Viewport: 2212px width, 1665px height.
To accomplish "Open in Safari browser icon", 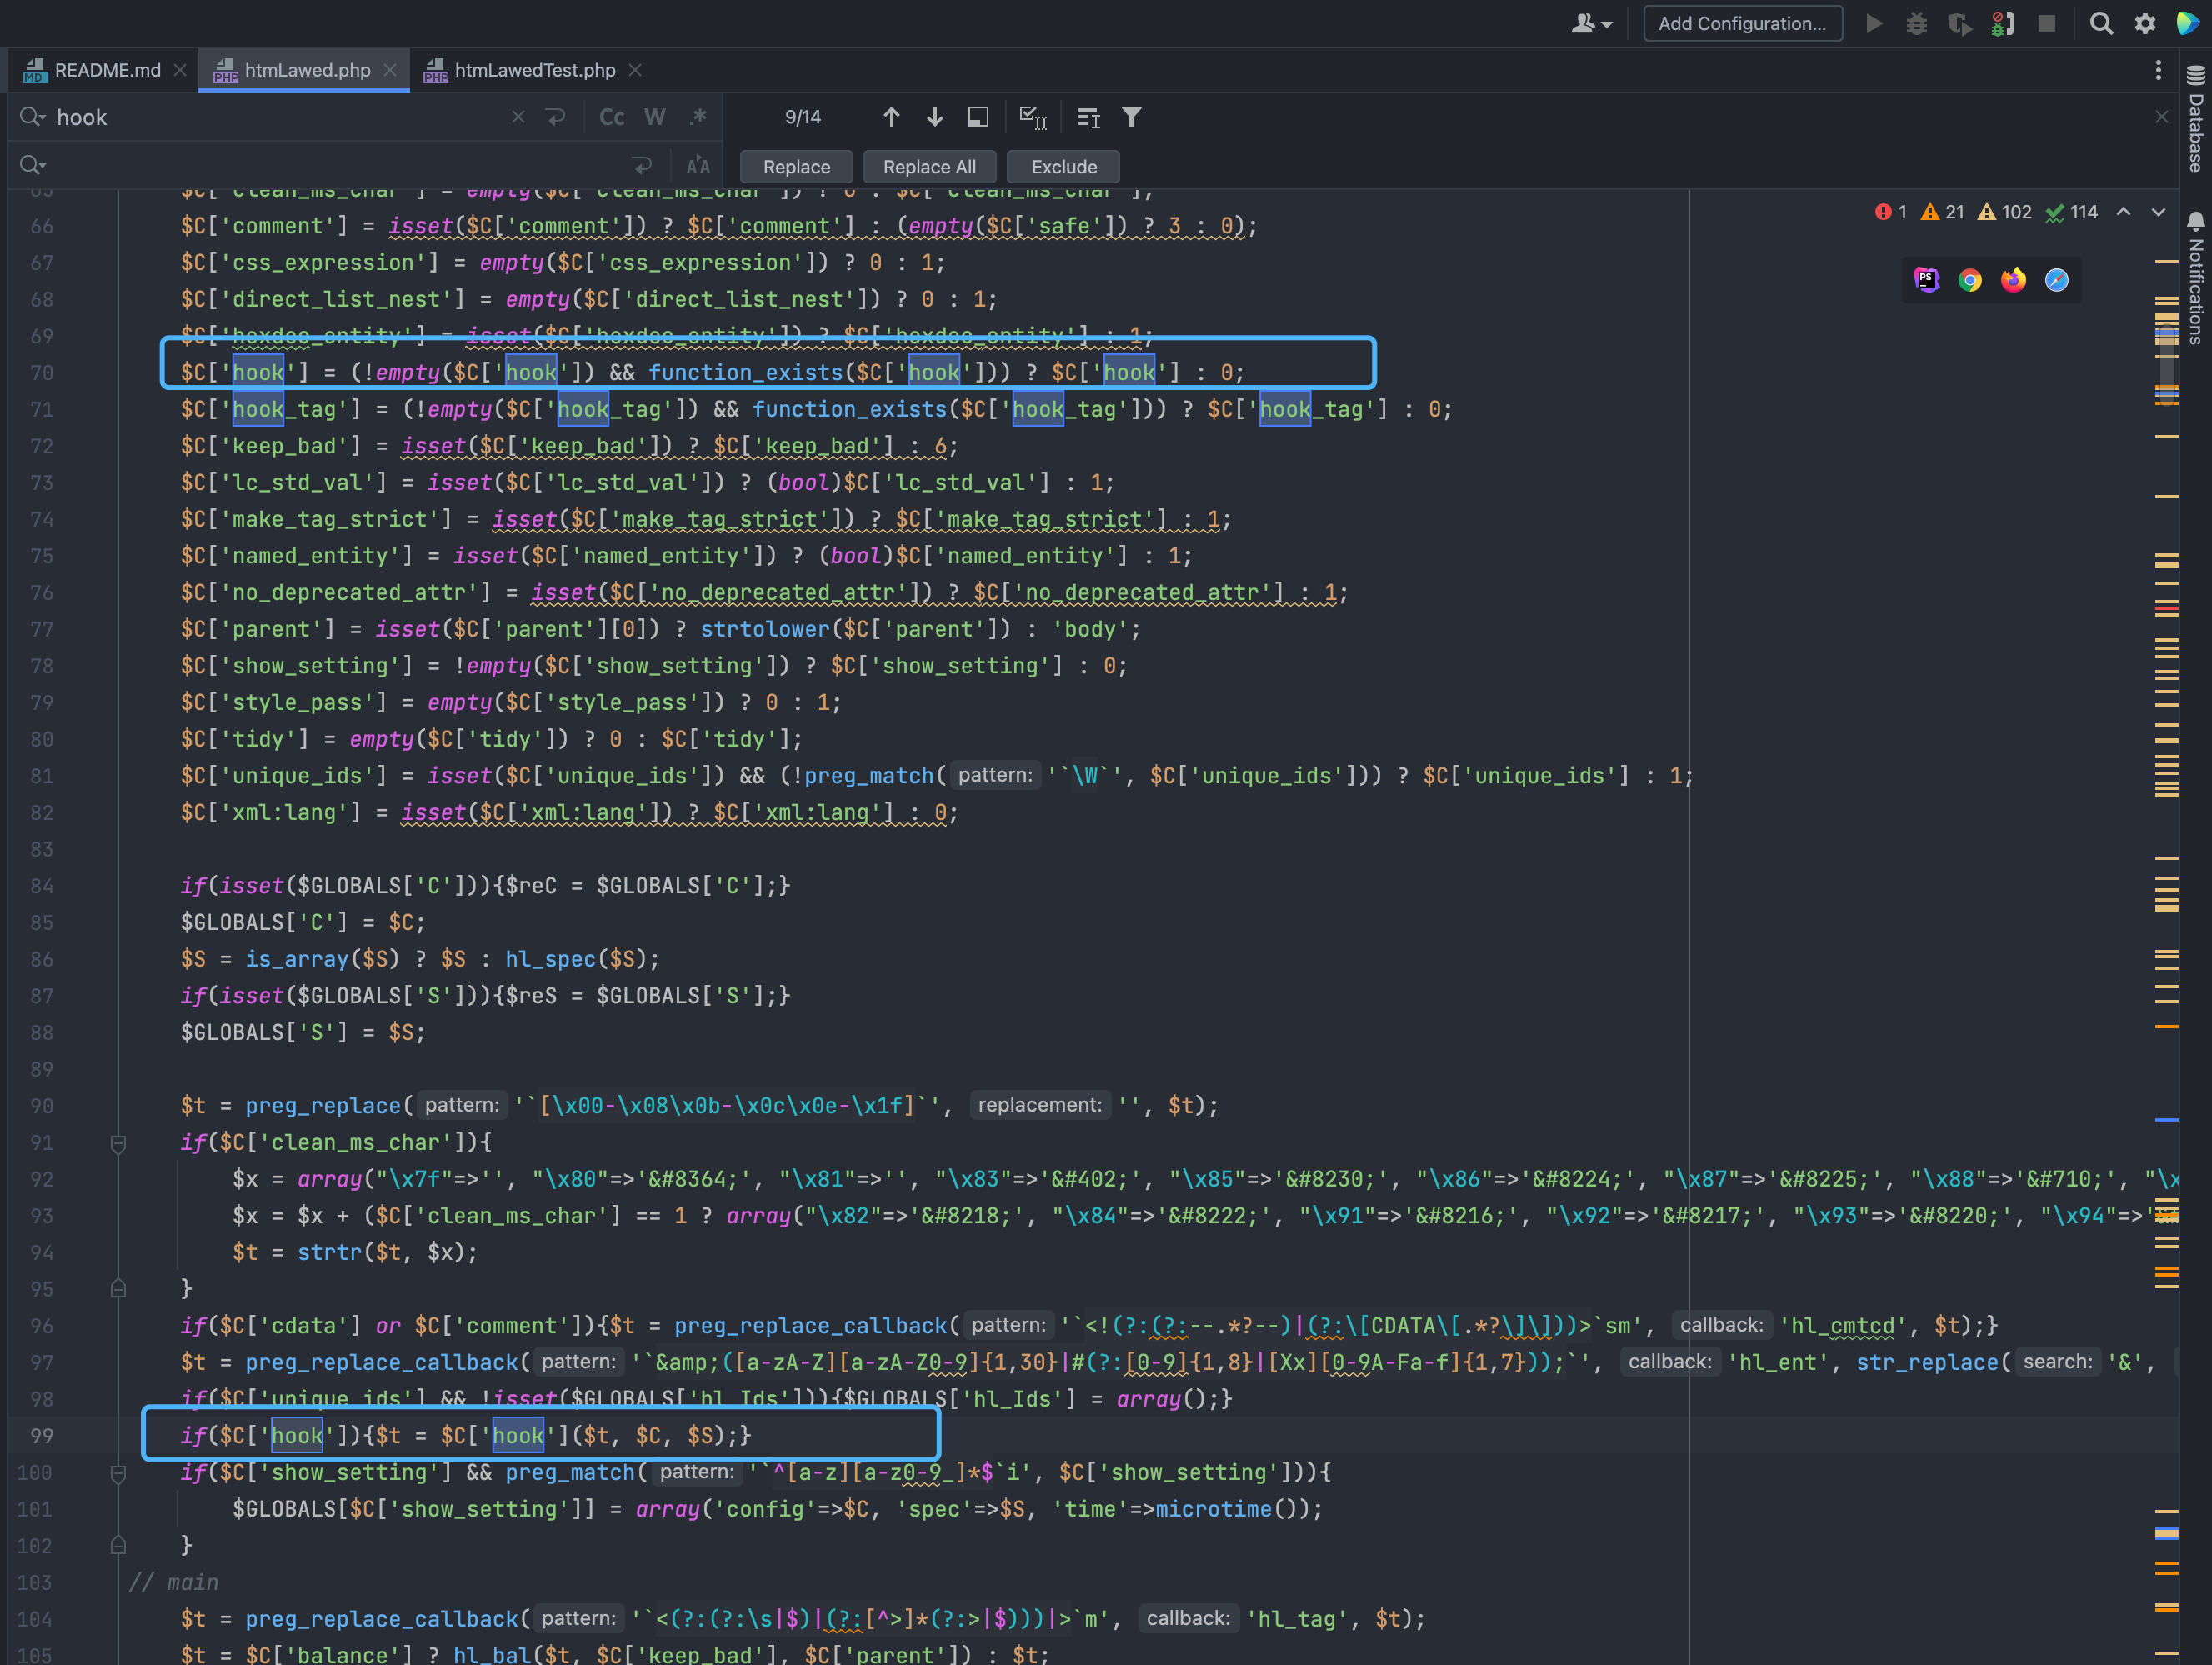I will [x=2056, y=281].
